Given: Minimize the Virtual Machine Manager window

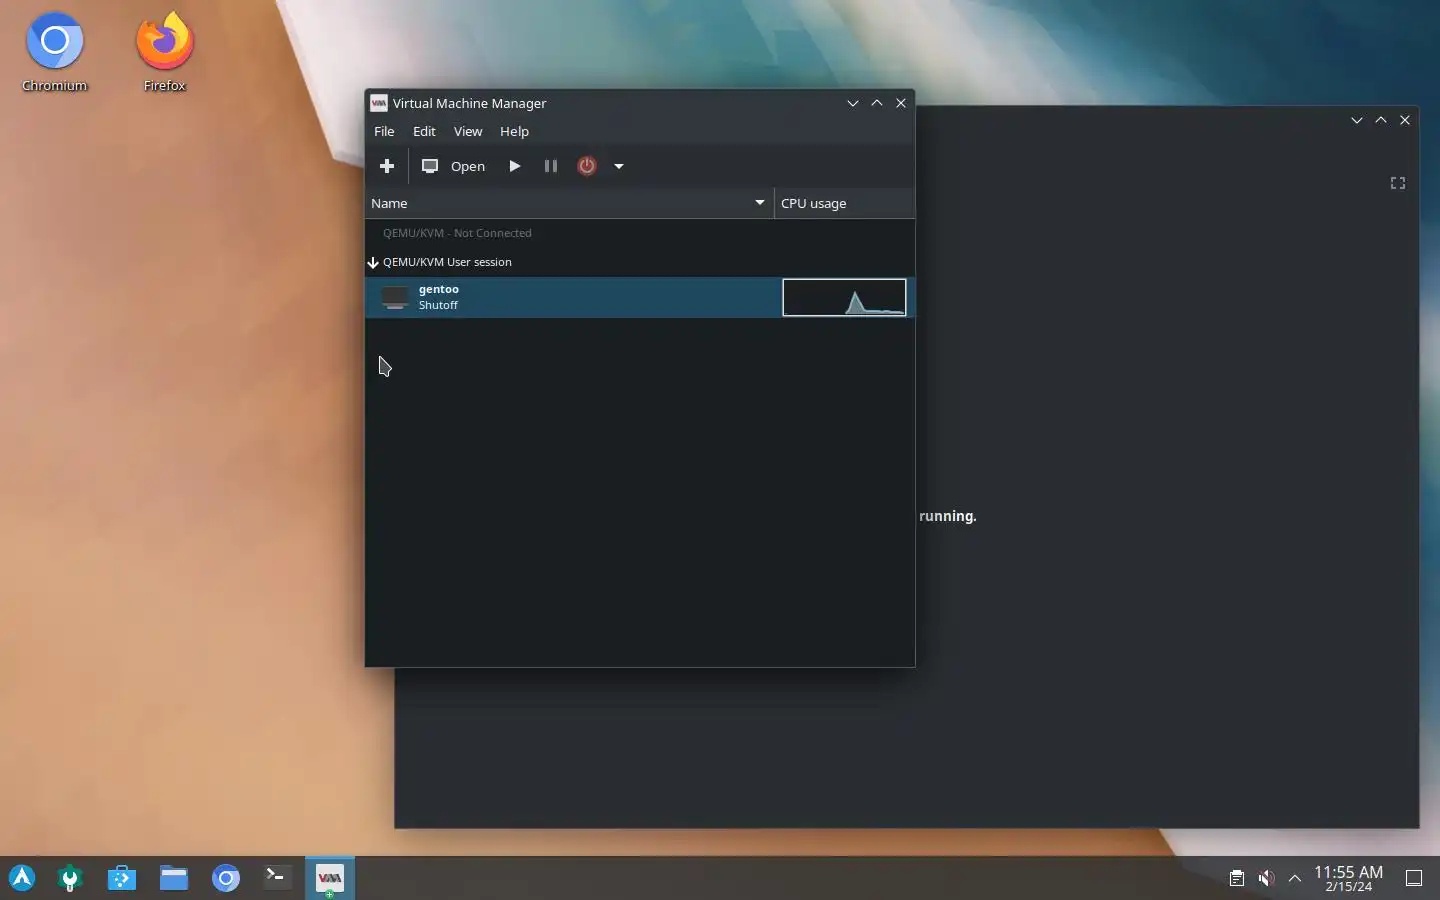Looking at the screenshot, I should [853, 103].
